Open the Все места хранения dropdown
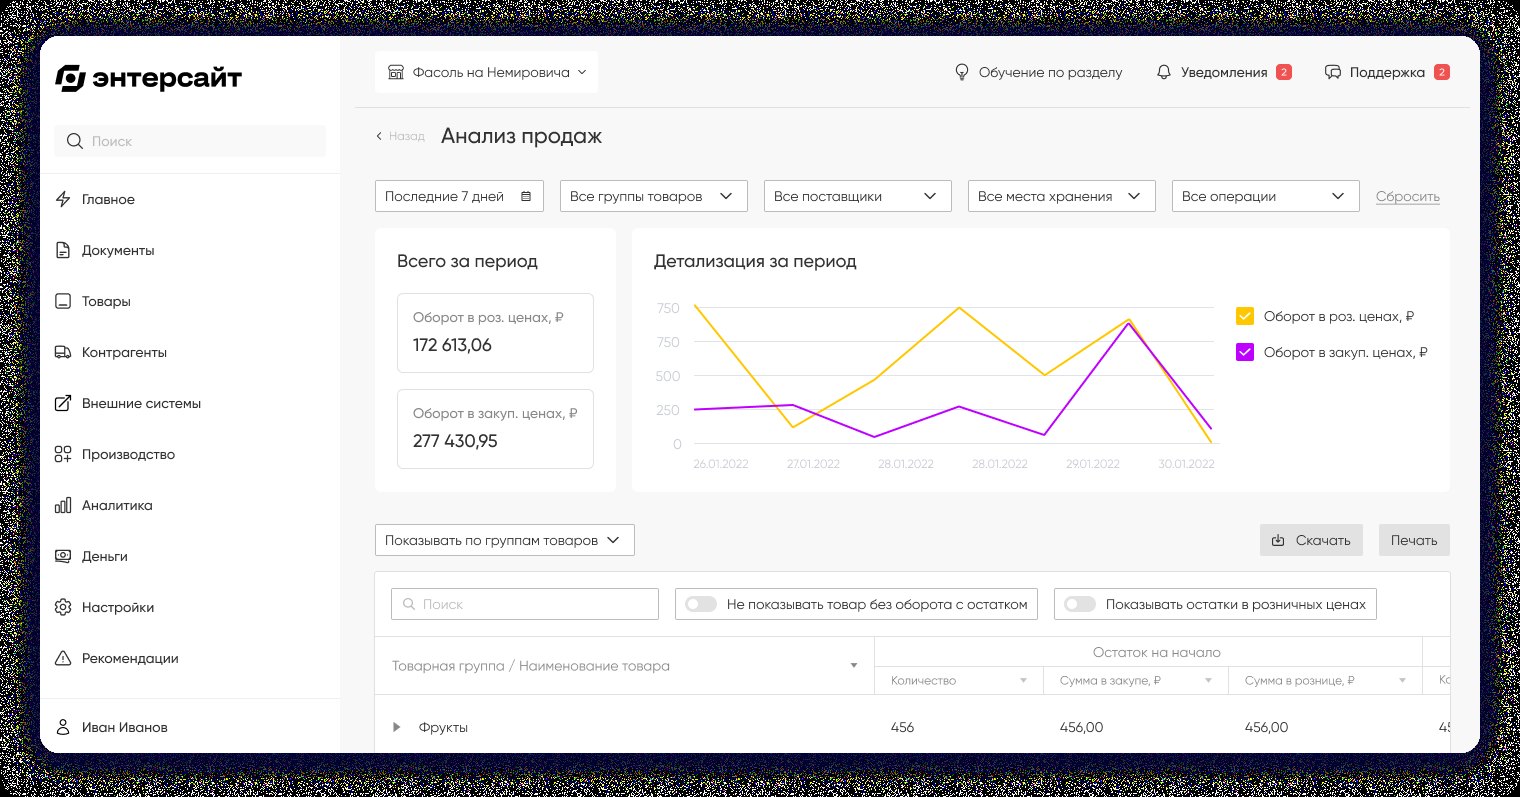Screen dimensions: 1520x797 point(1062,196)
